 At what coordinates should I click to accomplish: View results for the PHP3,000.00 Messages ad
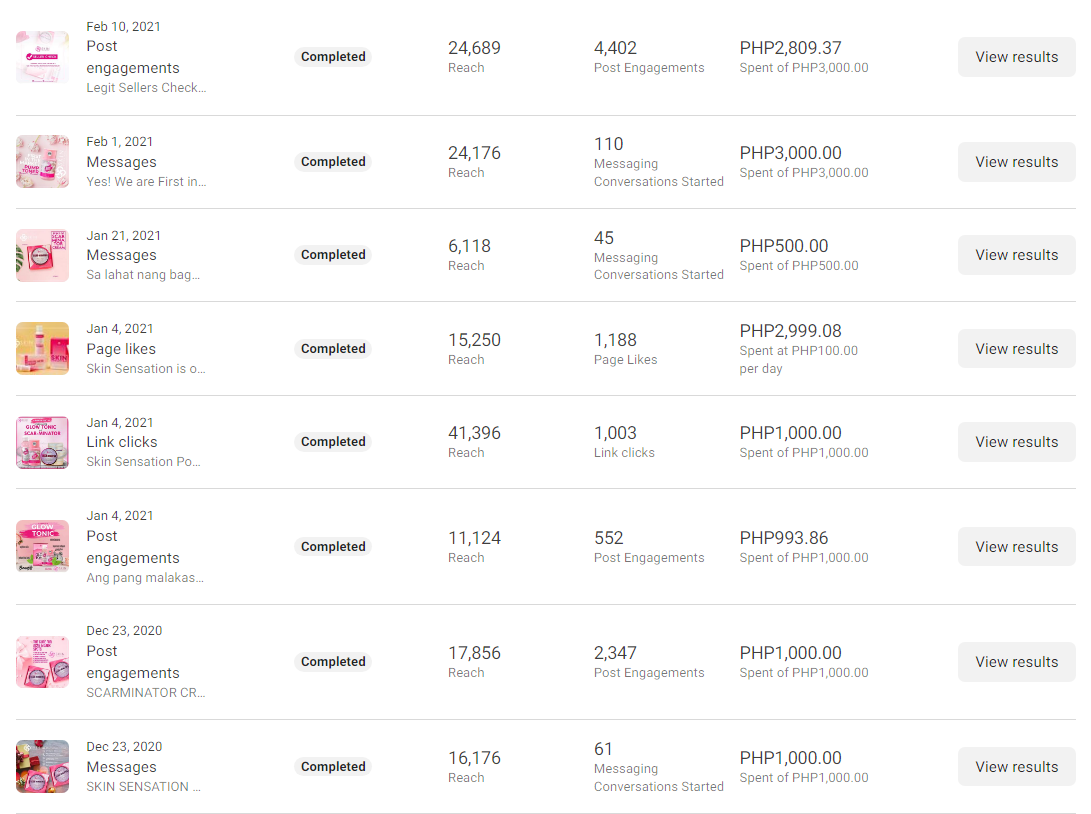click(1016, 162)
